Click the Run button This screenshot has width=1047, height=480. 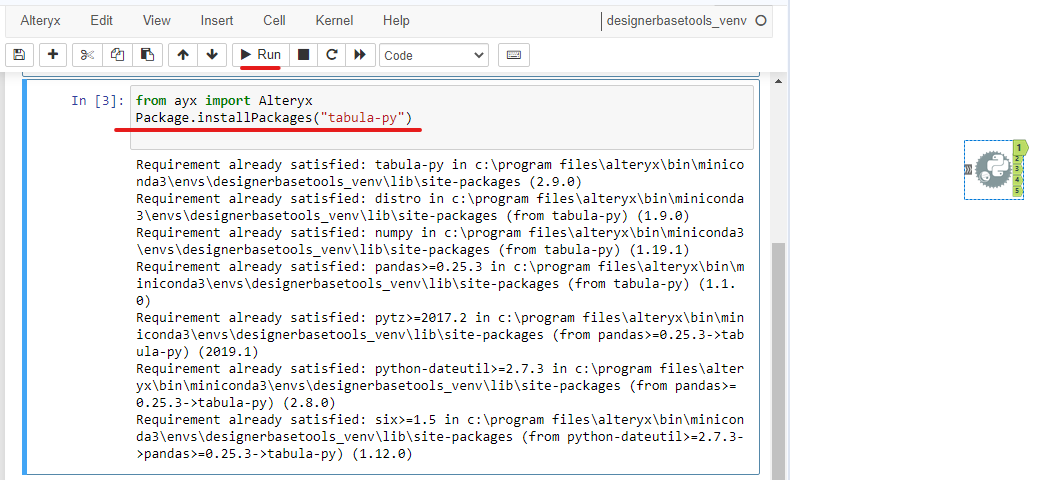(260, 55)
